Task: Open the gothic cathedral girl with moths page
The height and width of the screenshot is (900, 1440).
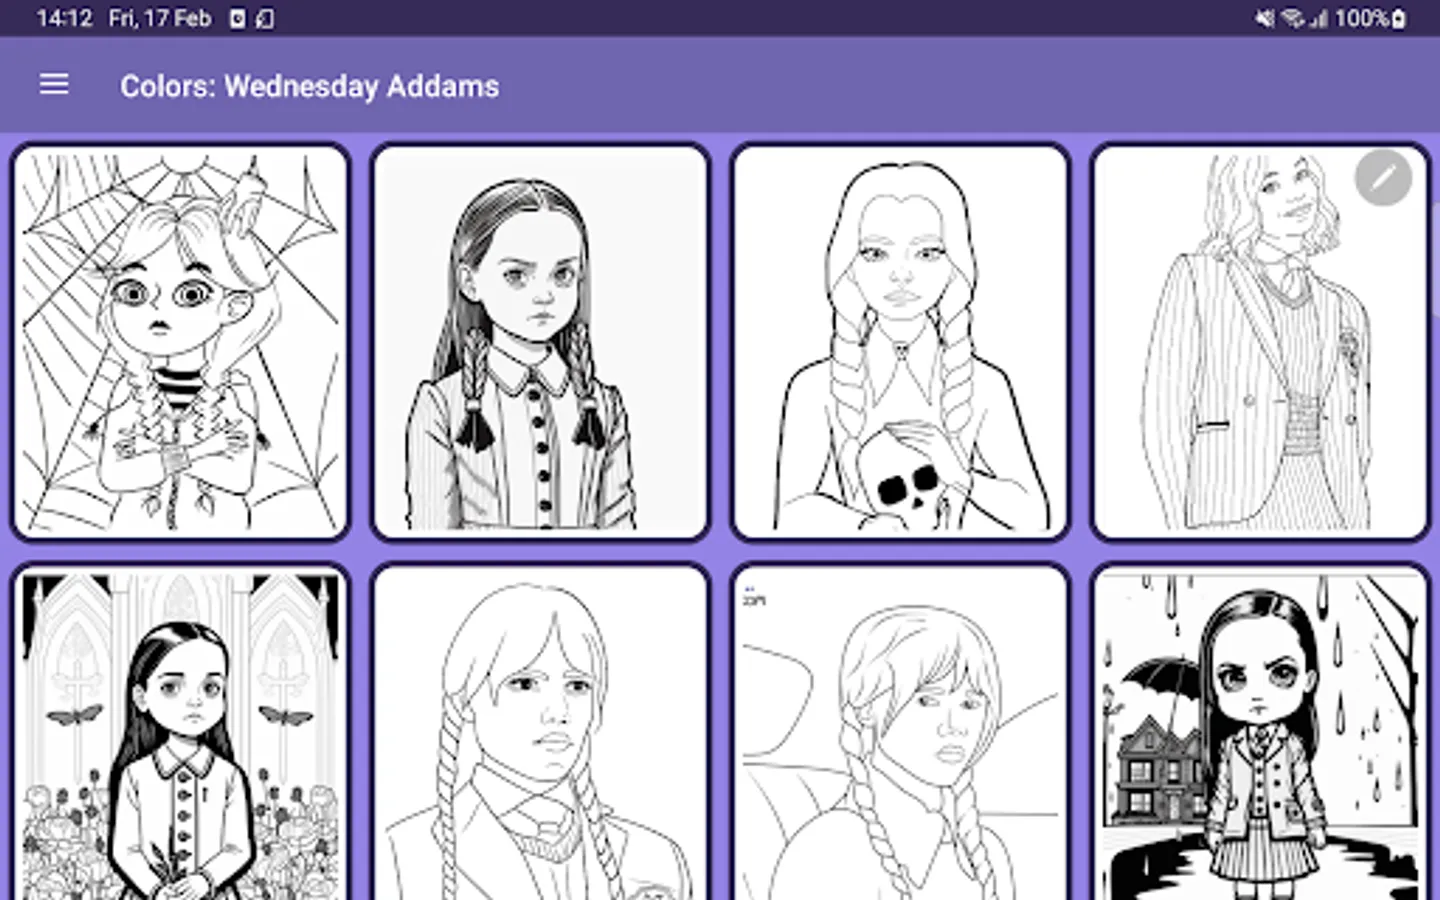Action: pos(181,732)
